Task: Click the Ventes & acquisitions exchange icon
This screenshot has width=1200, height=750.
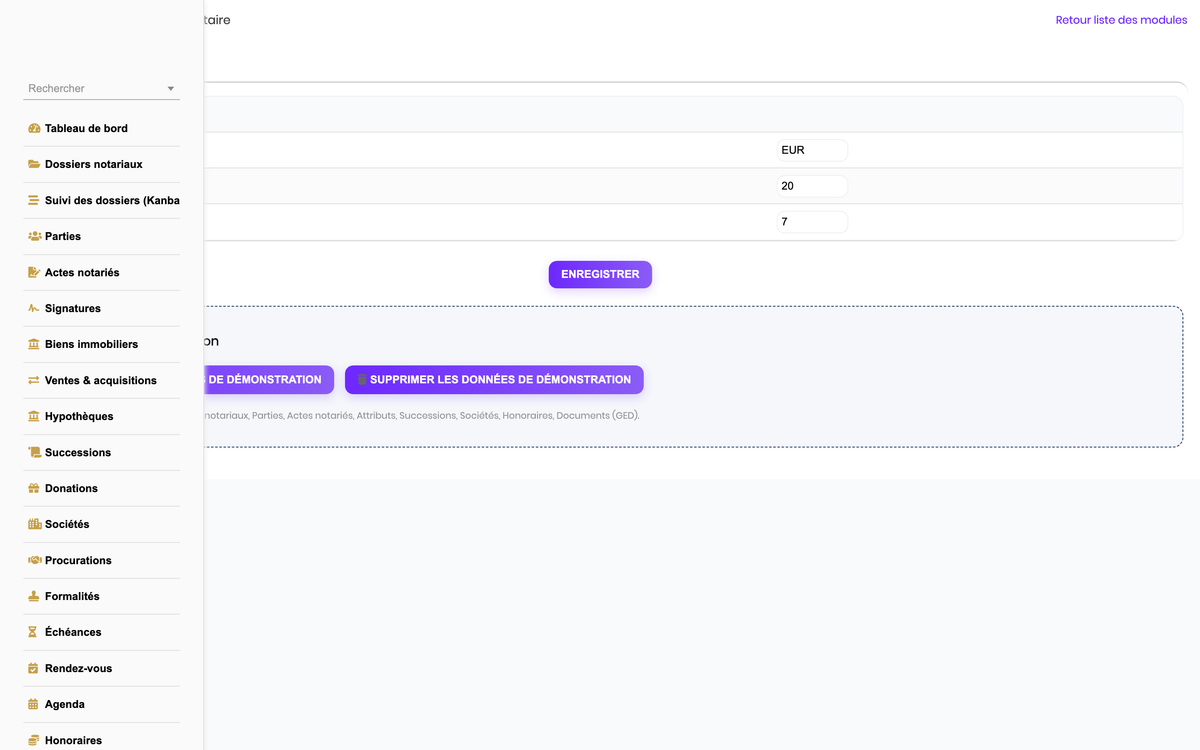Action: point(34,380)
